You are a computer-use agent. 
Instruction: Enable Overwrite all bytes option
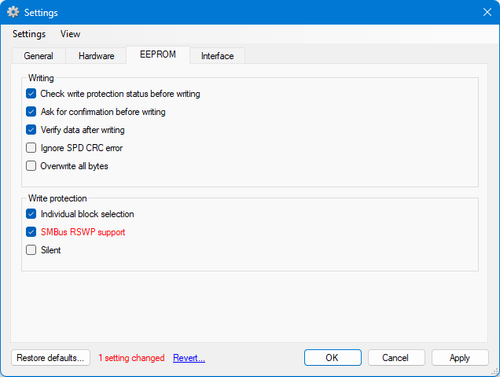tap(31, 166)
